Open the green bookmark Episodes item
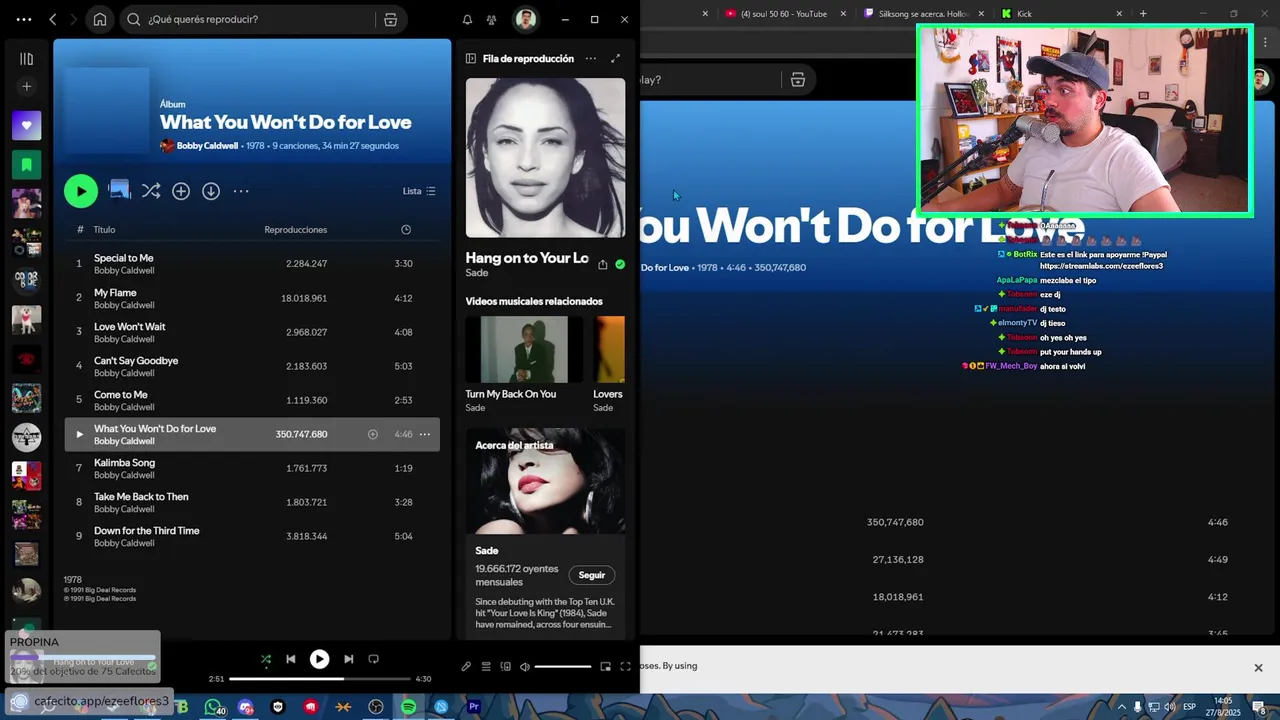 pyautogui.click(x=26, y=164)
